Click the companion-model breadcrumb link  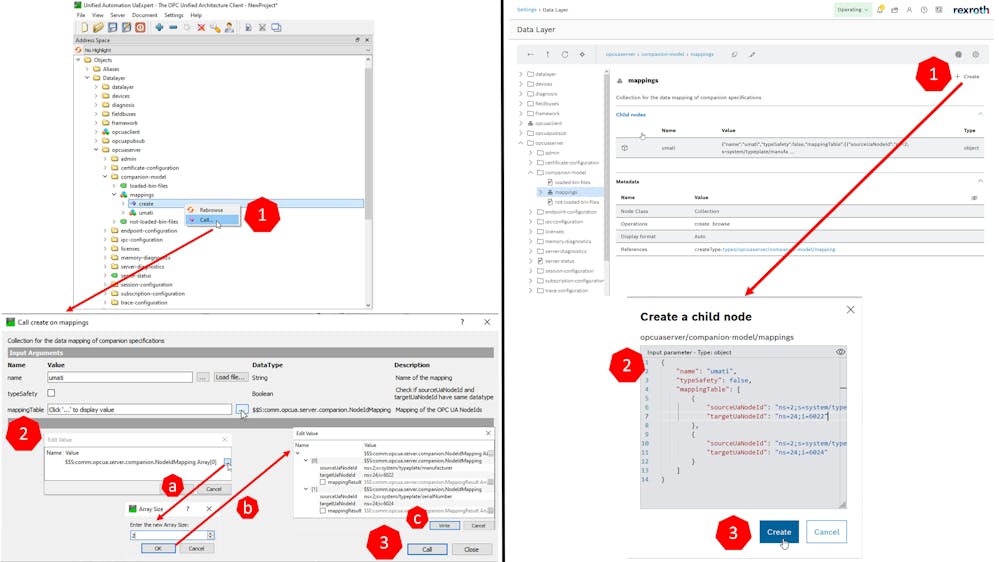pyautogui.click(x=663, y=55)
